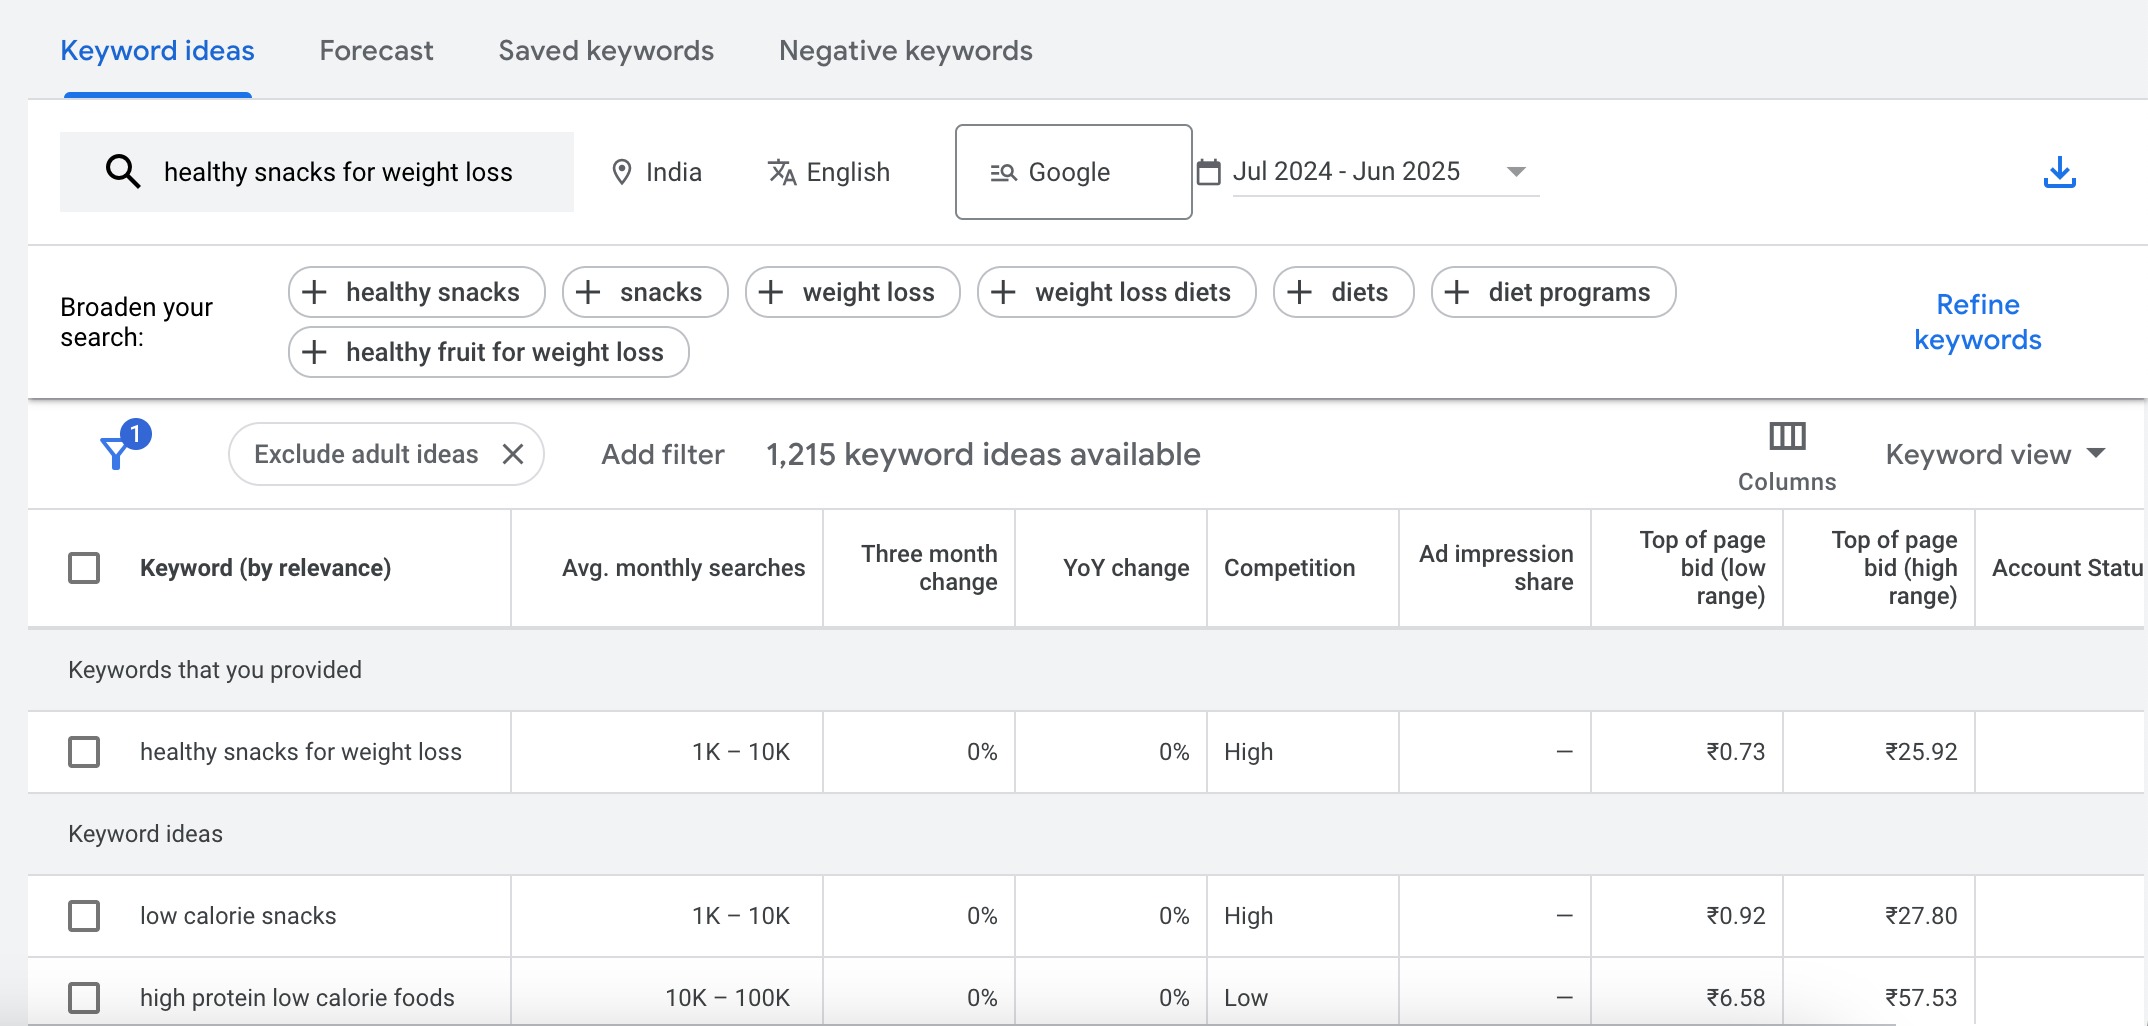Change the English language setting

coord(828,172)
